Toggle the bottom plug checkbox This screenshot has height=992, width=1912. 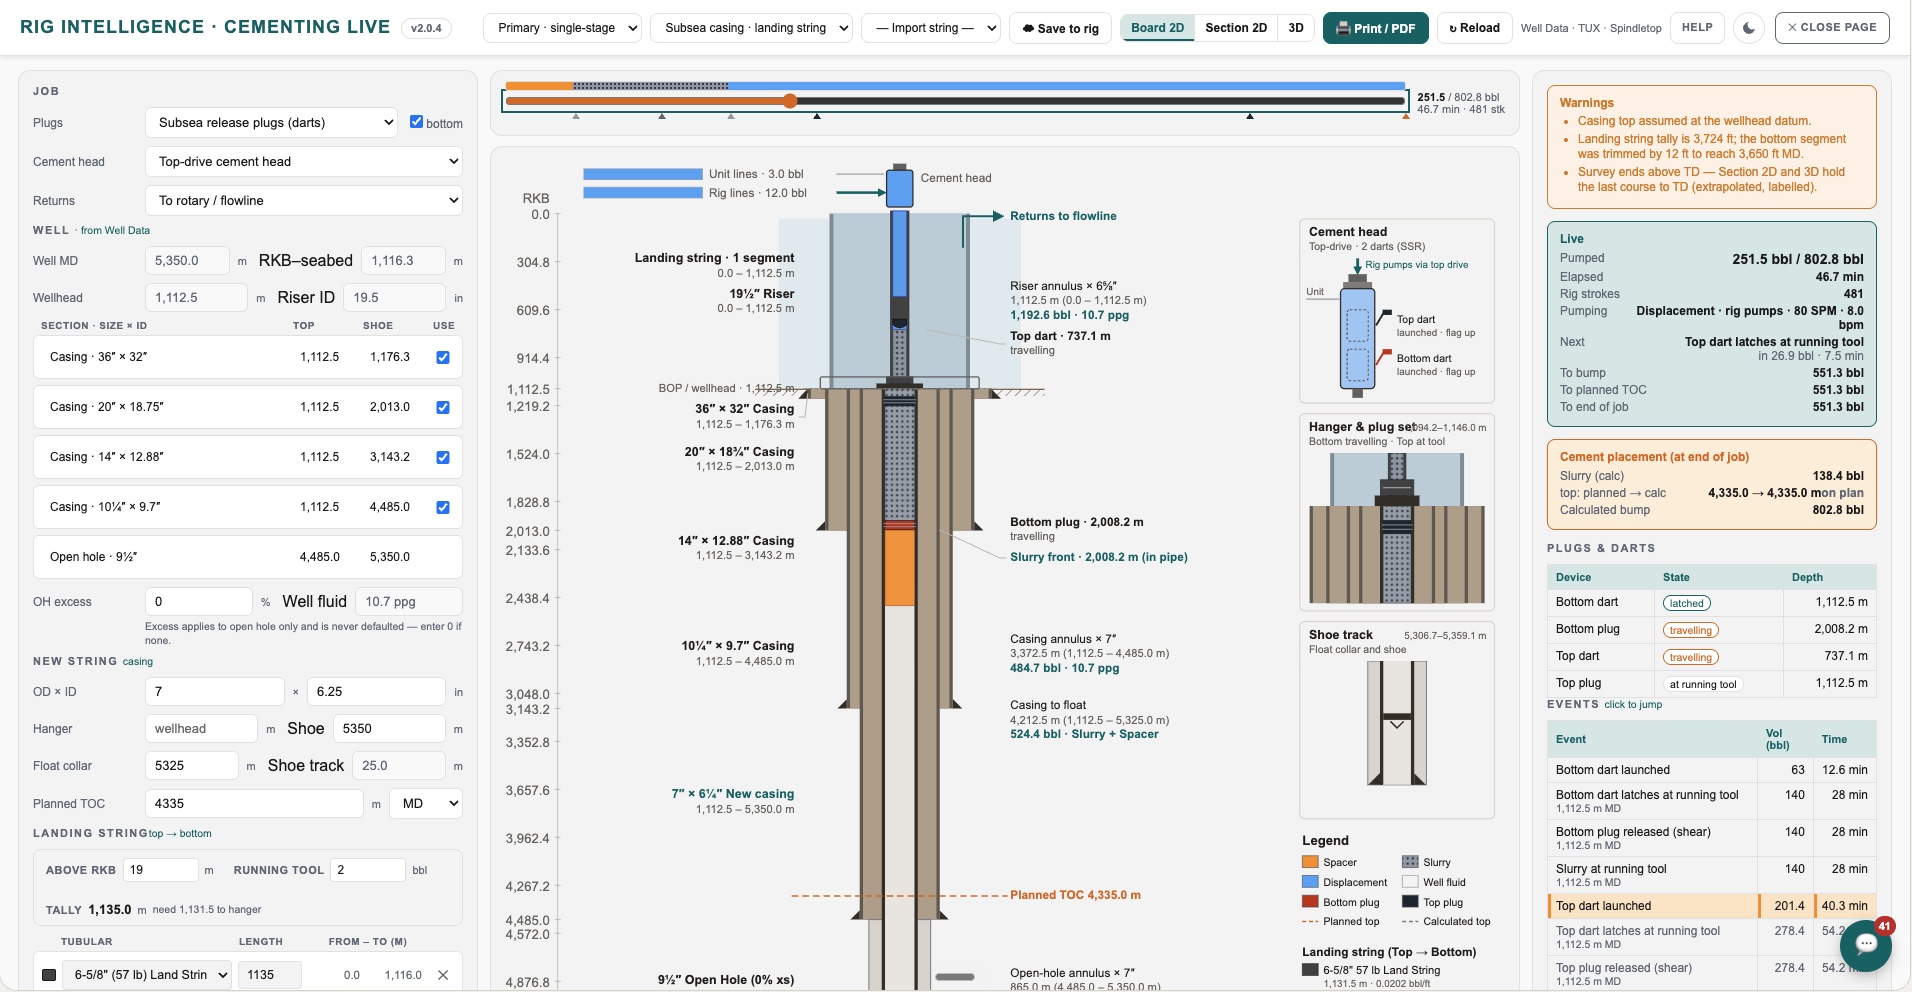(417, 122)
